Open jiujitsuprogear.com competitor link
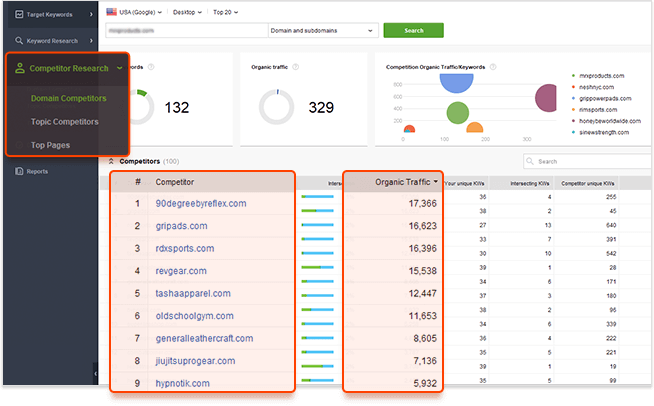This screenshot has width=654, height=406. tap(195, 361)
